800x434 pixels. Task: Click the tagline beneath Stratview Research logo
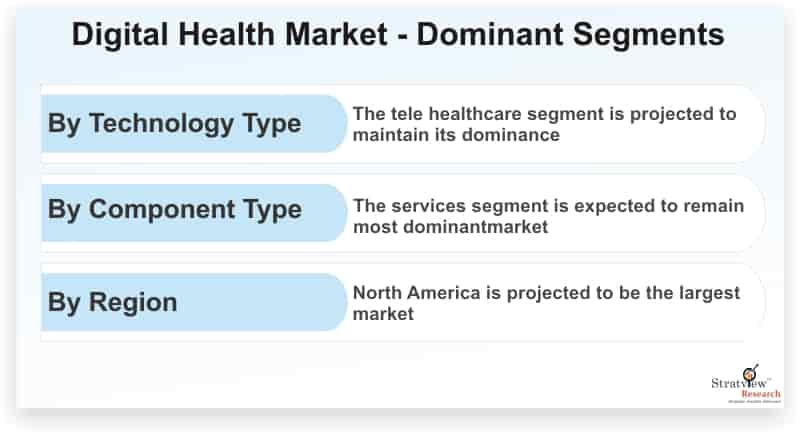(x=755, y=401)
